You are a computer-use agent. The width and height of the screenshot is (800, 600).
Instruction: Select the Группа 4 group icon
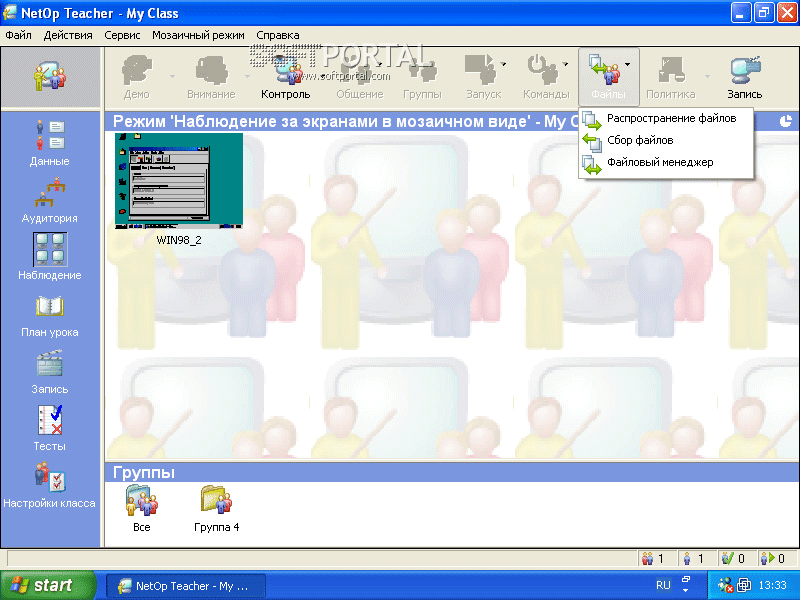click(216, 509)
